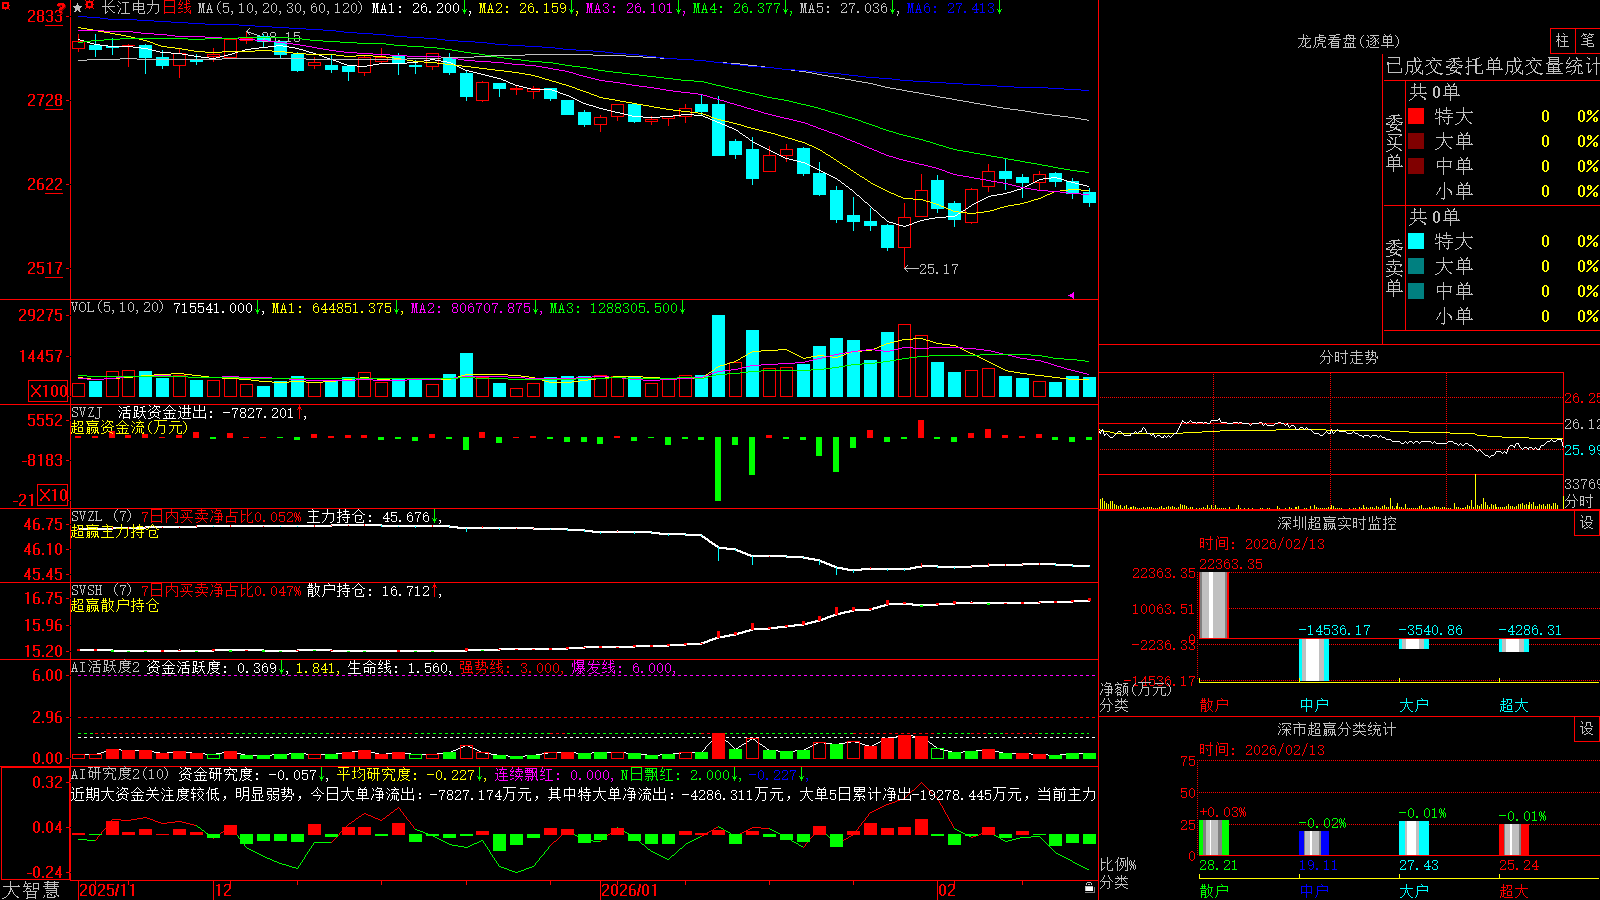Screen dimensions: 1600x900
Task: Click the X10 multiplier box on SVZJ axis
Action: point(53,495)
